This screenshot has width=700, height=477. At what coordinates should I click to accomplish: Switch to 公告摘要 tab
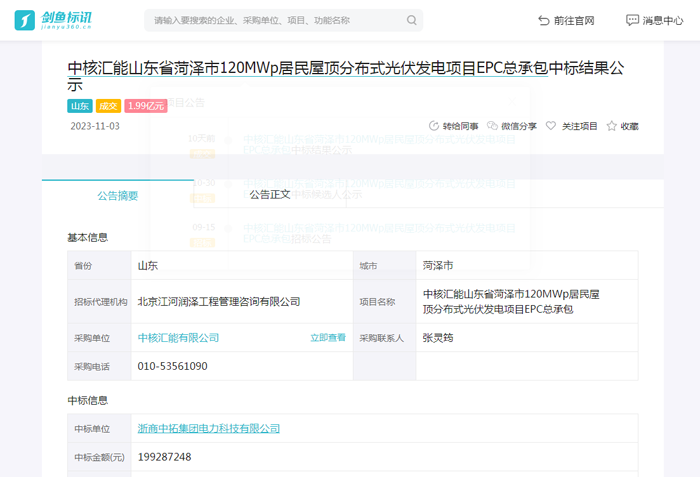tap(118, 196)
